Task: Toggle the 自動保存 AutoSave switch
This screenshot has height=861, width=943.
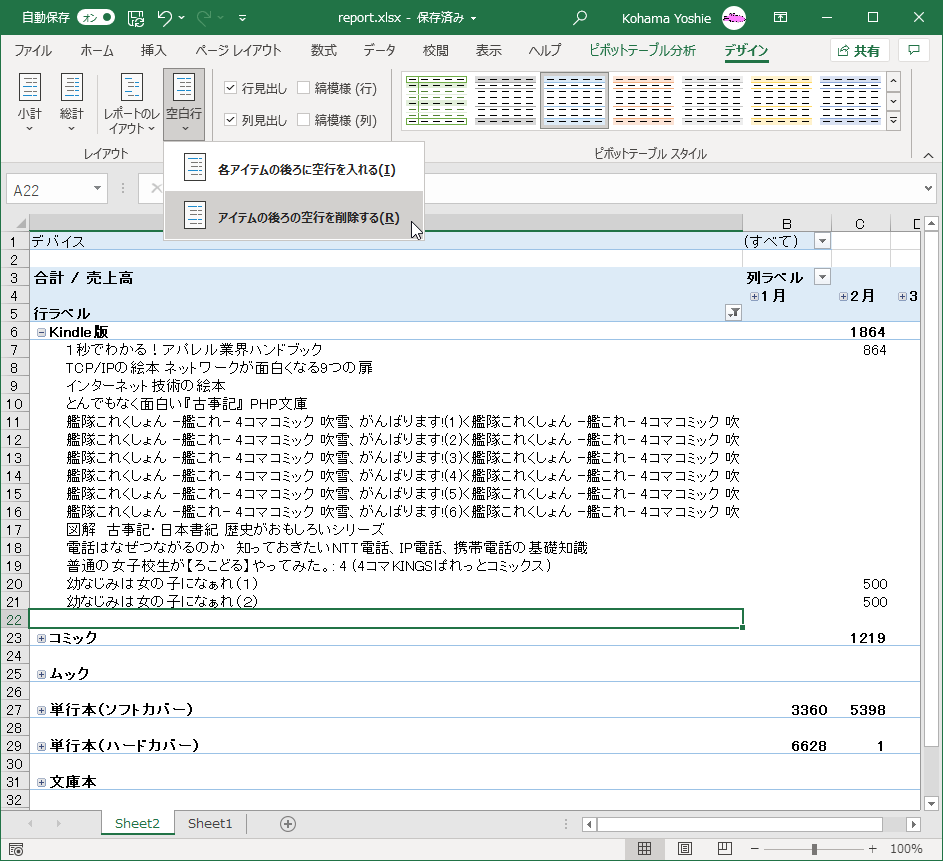Action: (x=96, y=18)
